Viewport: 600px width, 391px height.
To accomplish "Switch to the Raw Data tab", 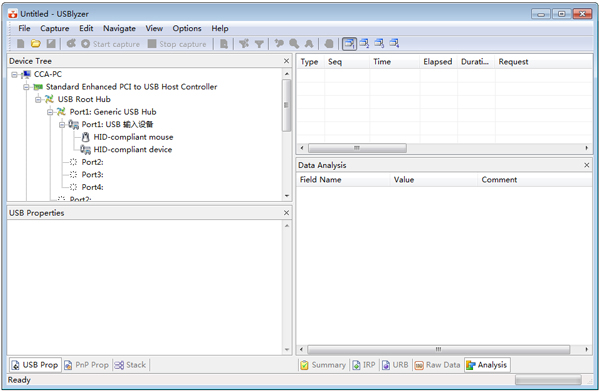I will tap(438, 365).
